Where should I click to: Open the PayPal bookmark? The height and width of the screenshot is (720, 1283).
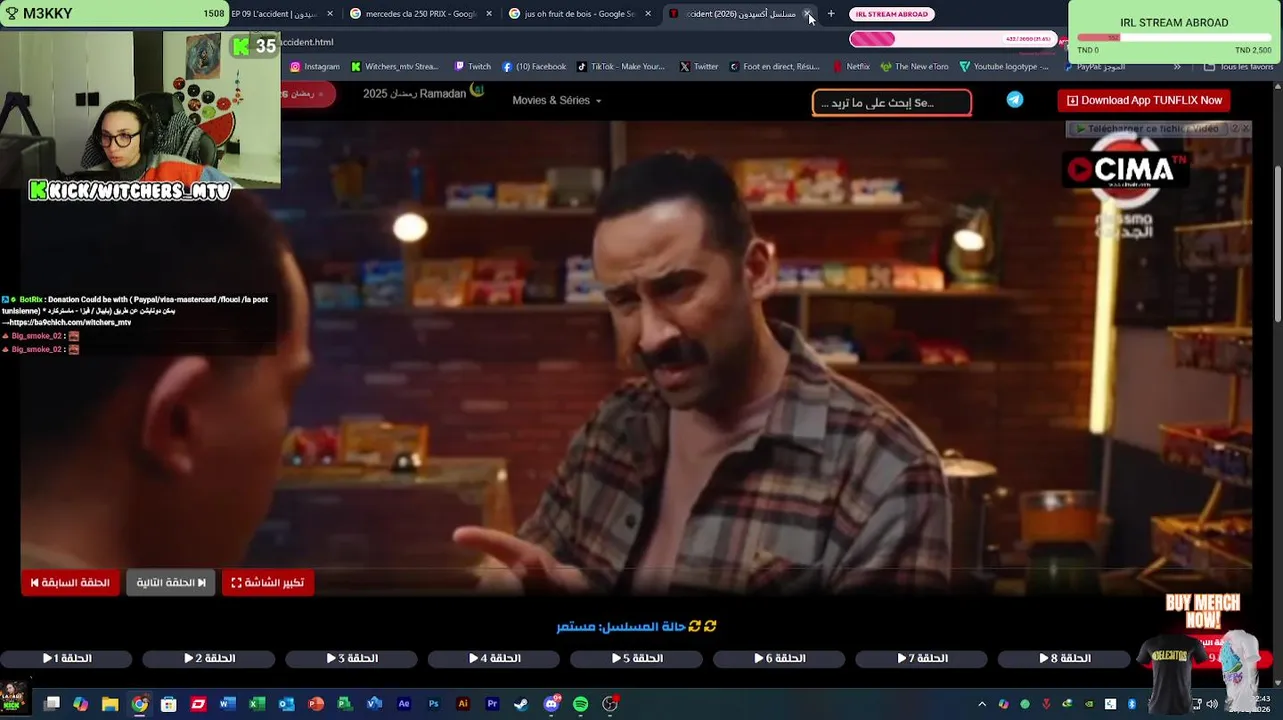tap(1094, 67)
